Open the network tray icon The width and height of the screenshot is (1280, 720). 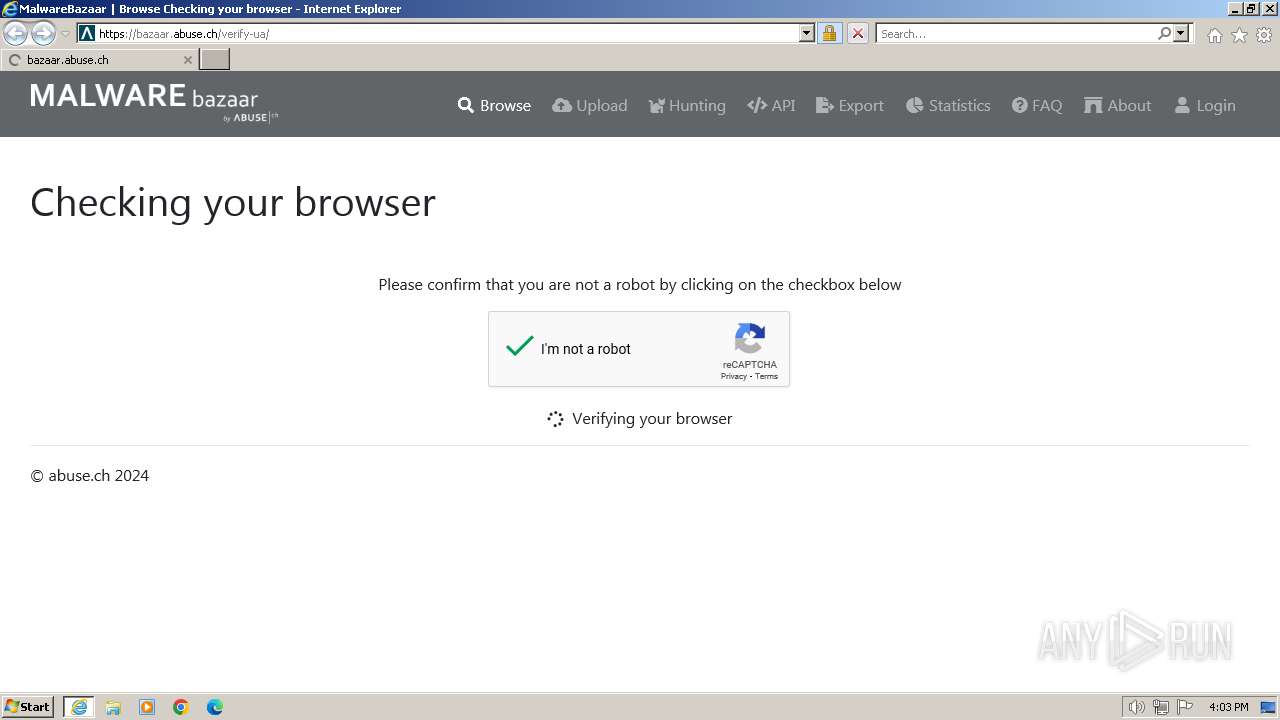coord(1161,707)
